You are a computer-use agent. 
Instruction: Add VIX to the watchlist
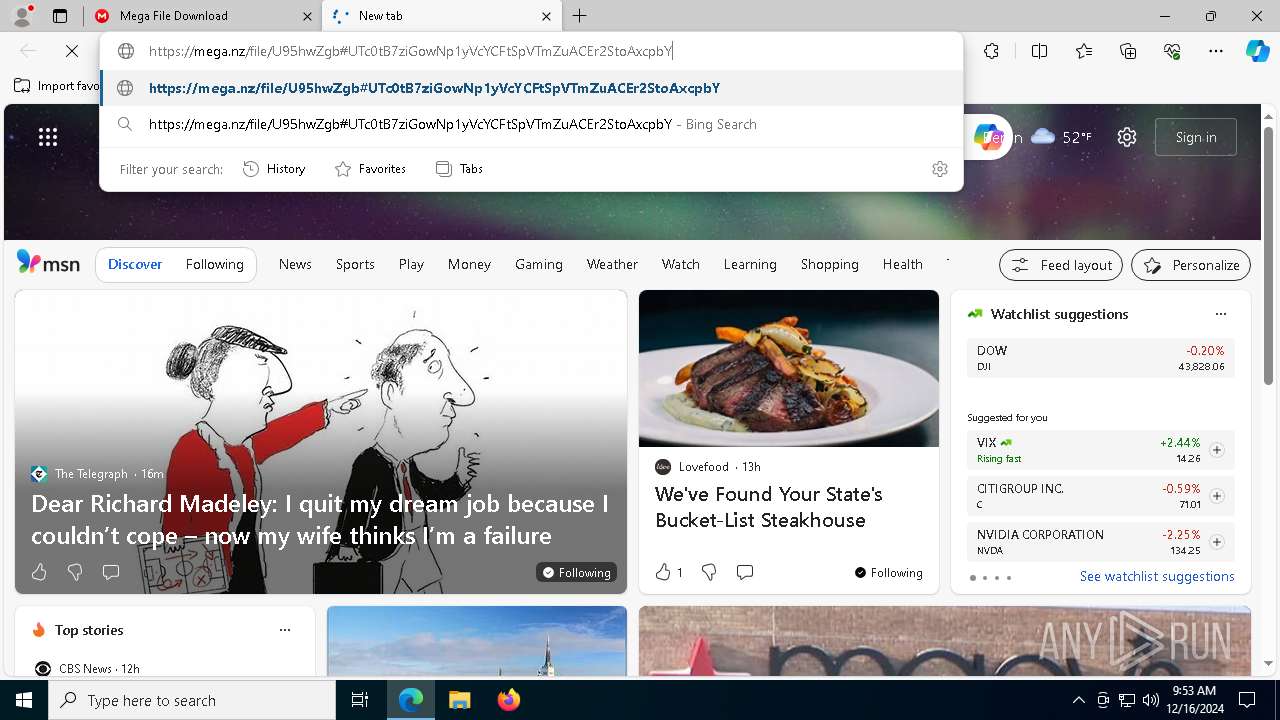[x=1216, y=450]
